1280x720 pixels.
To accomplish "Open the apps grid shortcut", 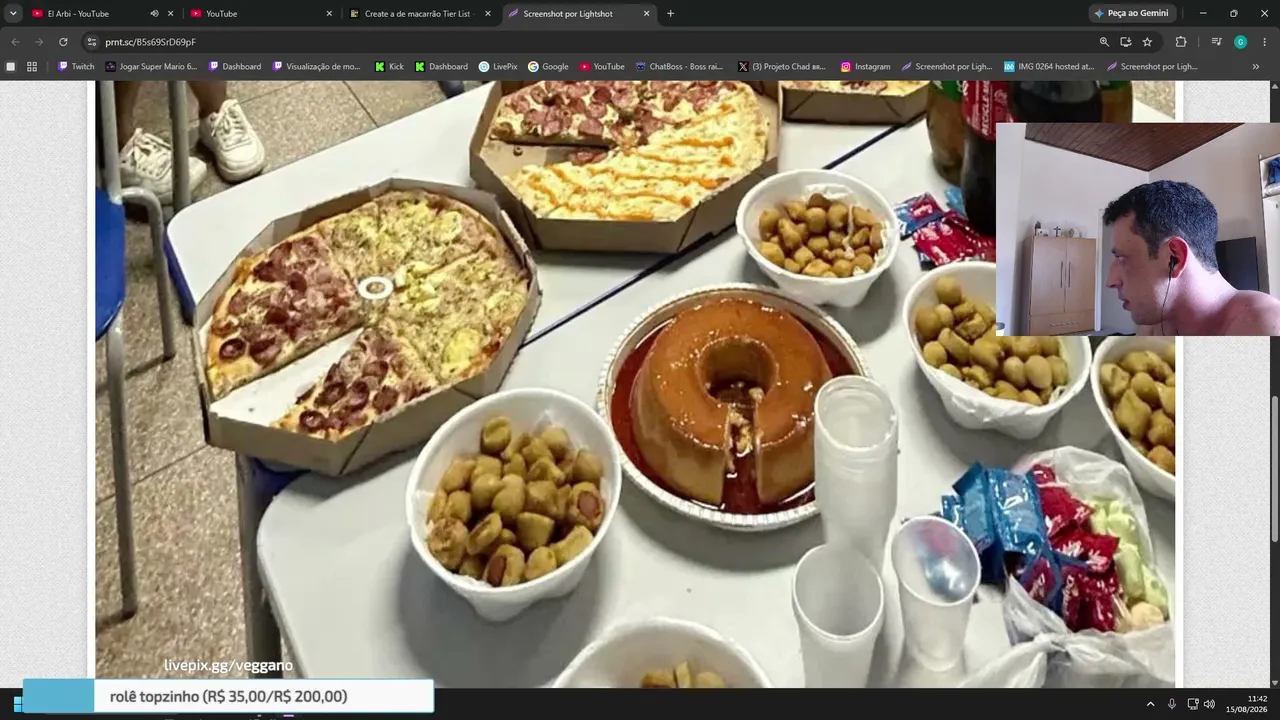I will (x=32, y=67).
